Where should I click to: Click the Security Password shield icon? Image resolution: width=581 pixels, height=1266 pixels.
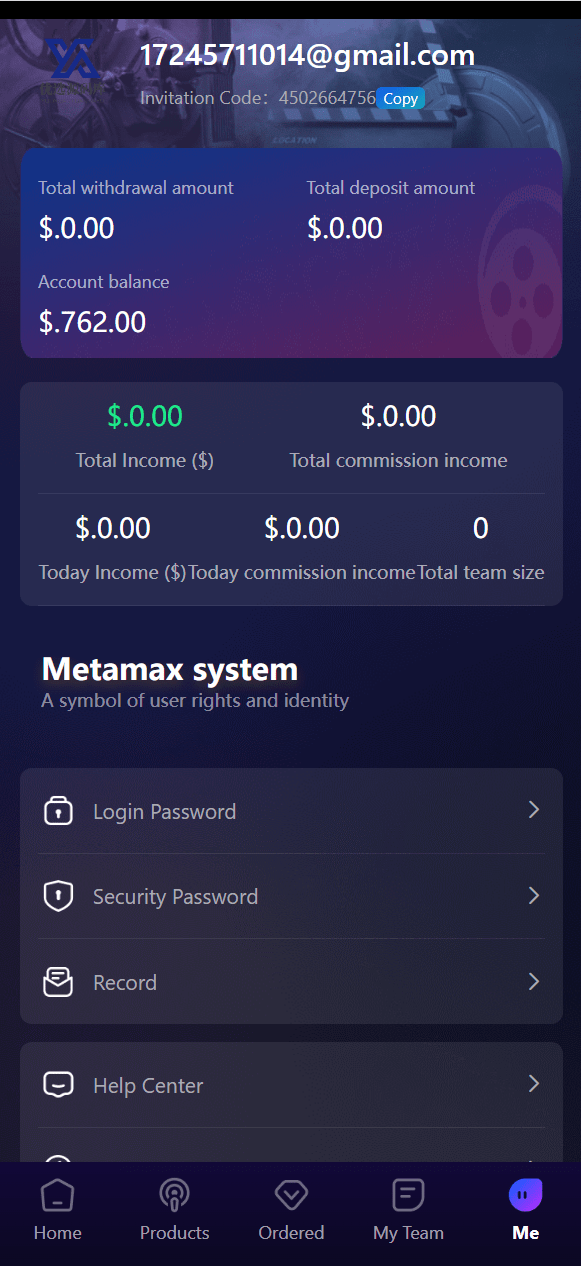tap(58, 896)
